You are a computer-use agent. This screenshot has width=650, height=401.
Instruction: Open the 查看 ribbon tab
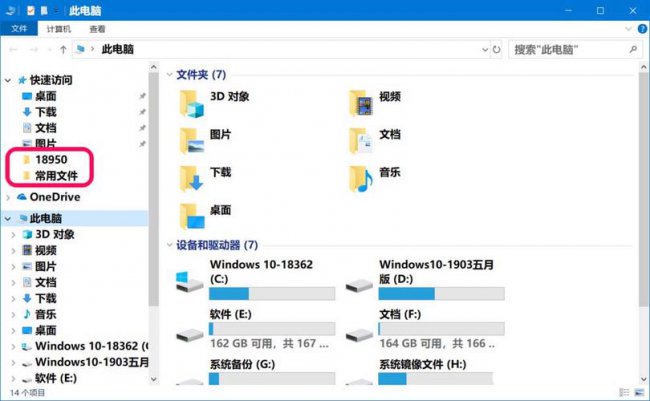click(x=97, y=29)
